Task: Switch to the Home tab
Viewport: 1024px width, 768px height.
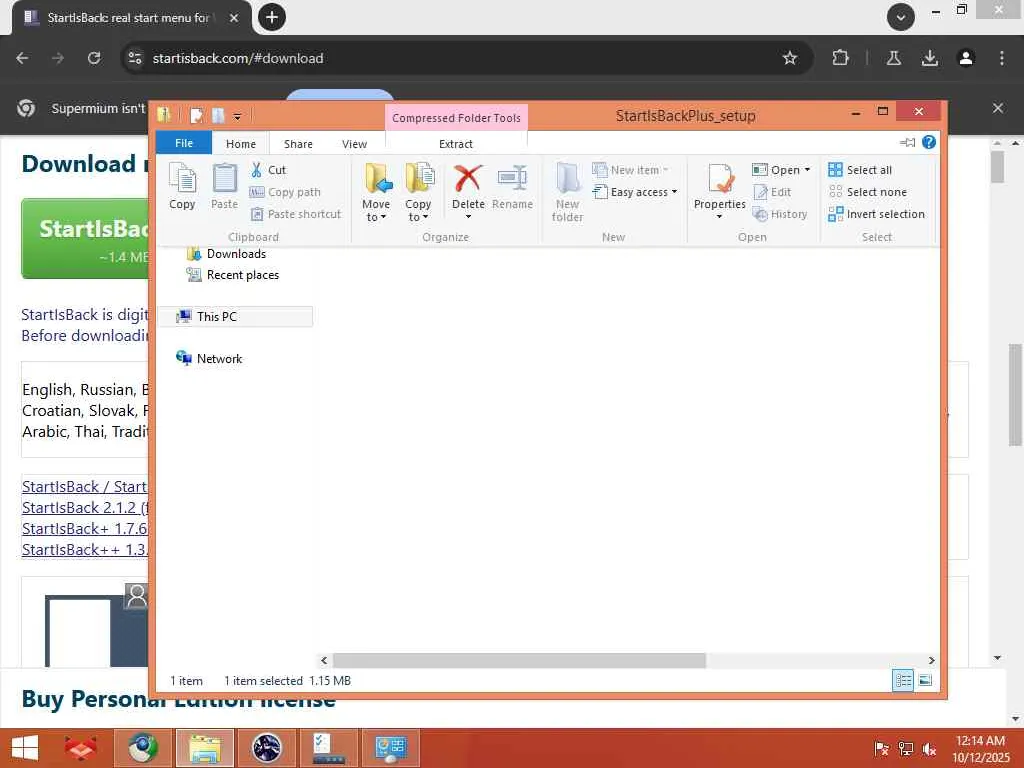Action: [241, 144]
